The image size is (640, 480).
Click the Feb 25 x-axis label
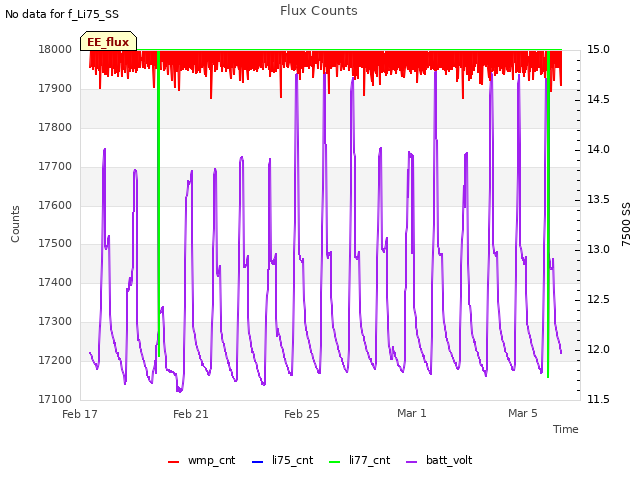coord(302,414)
